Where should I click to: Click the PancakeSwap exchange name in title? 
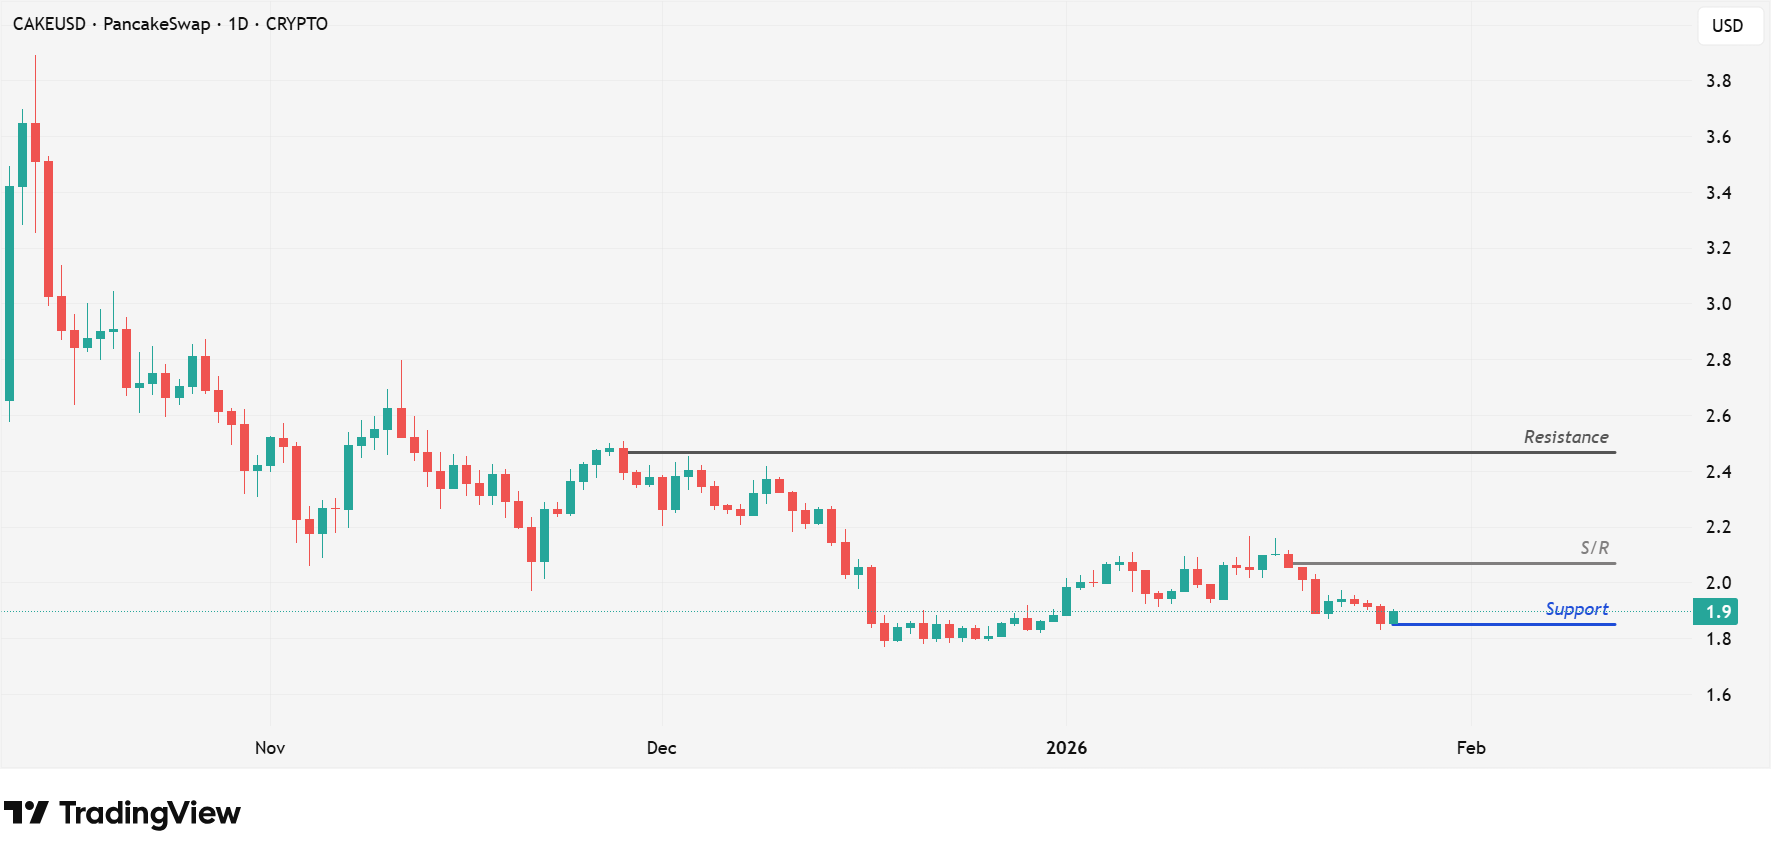point(157,24)
